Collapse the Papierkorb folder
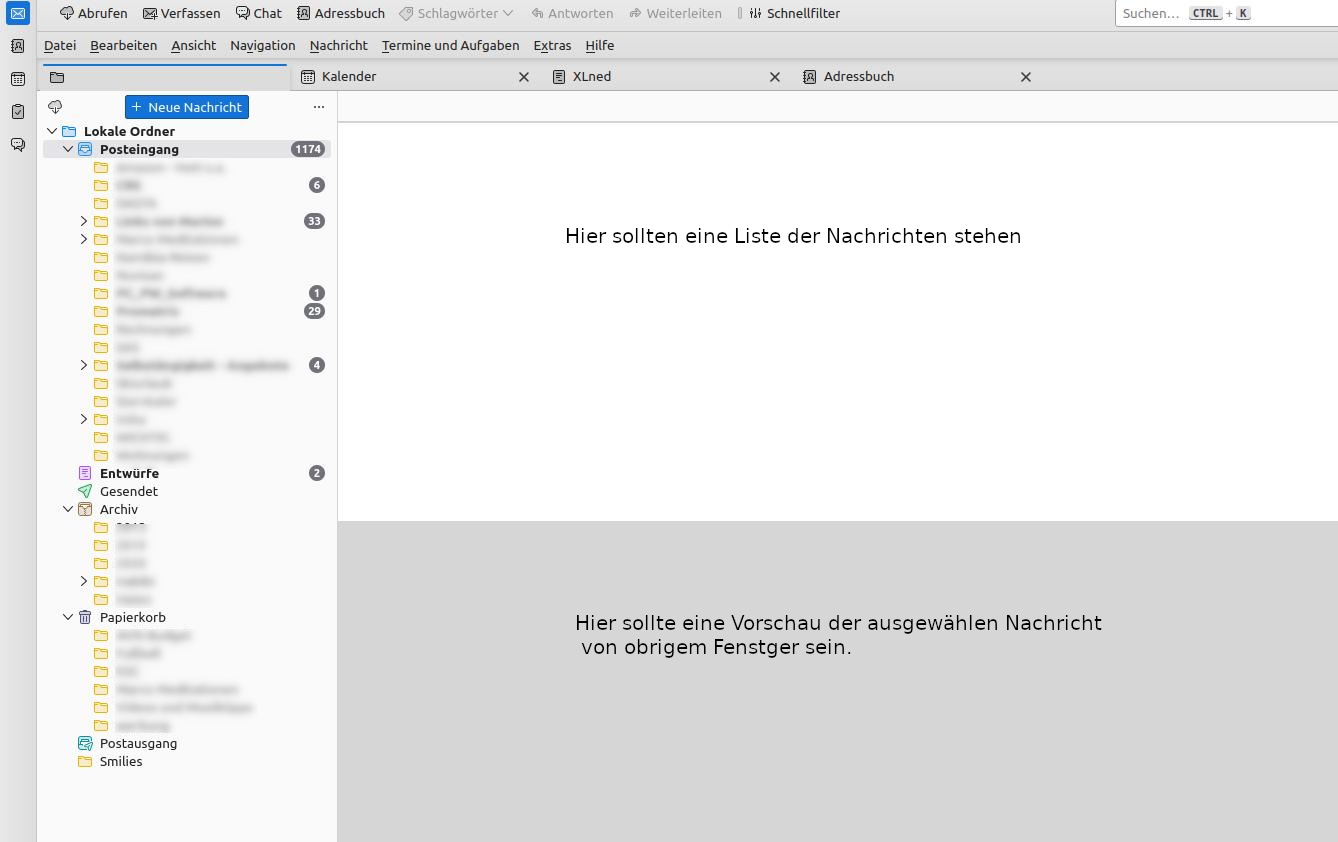 tap(68, 617)
